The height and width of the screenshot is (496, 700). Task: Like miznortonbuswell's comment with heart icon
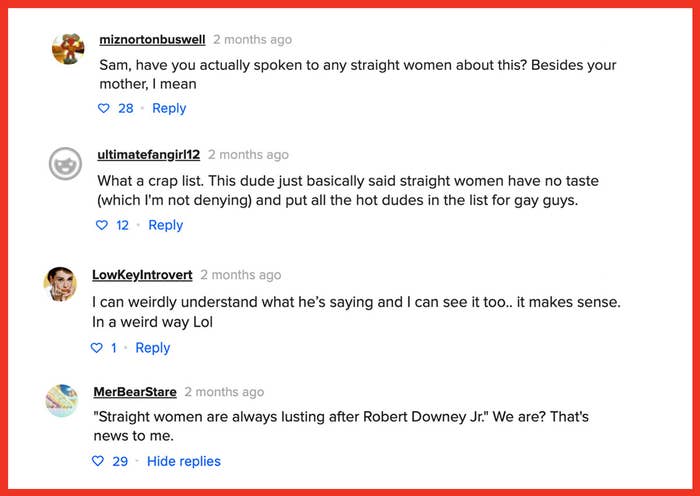pyautogui.click(x=104, y=108)
